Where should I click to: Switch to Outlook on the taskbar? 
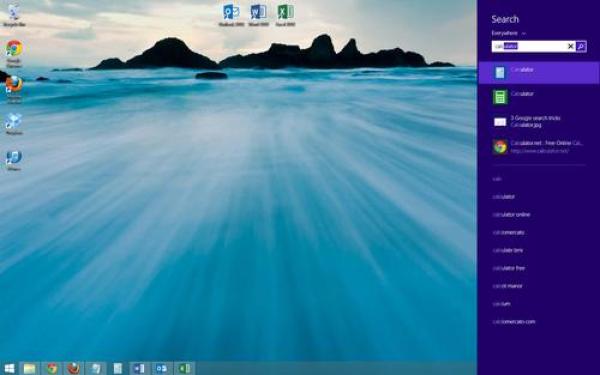click(161, 368)
